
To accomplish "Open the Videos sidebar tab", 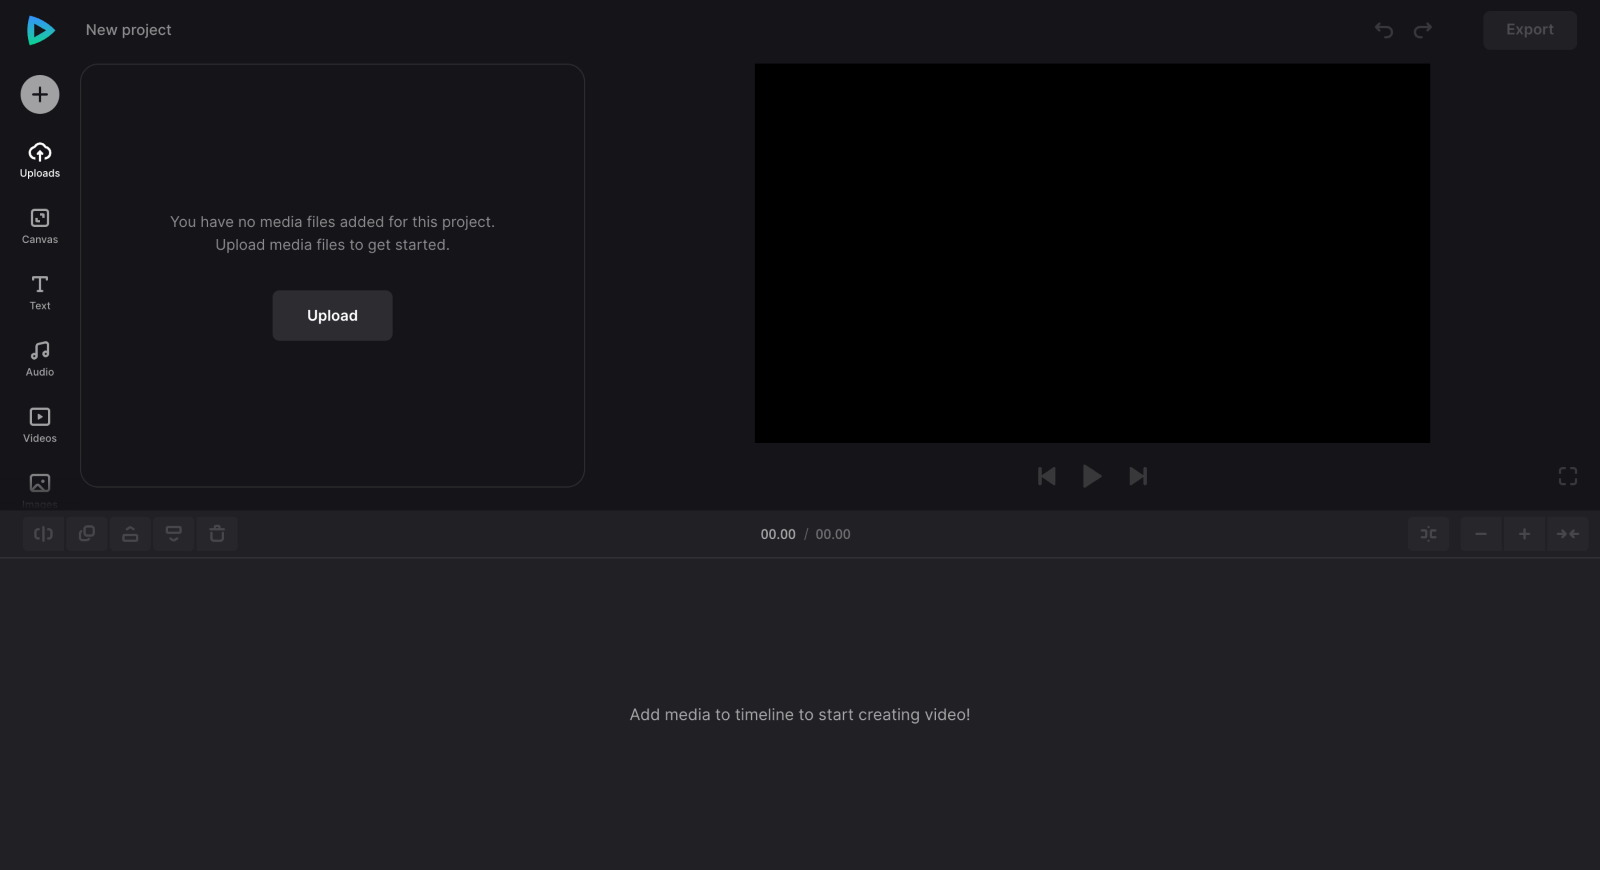I will [x=40, y=425].
